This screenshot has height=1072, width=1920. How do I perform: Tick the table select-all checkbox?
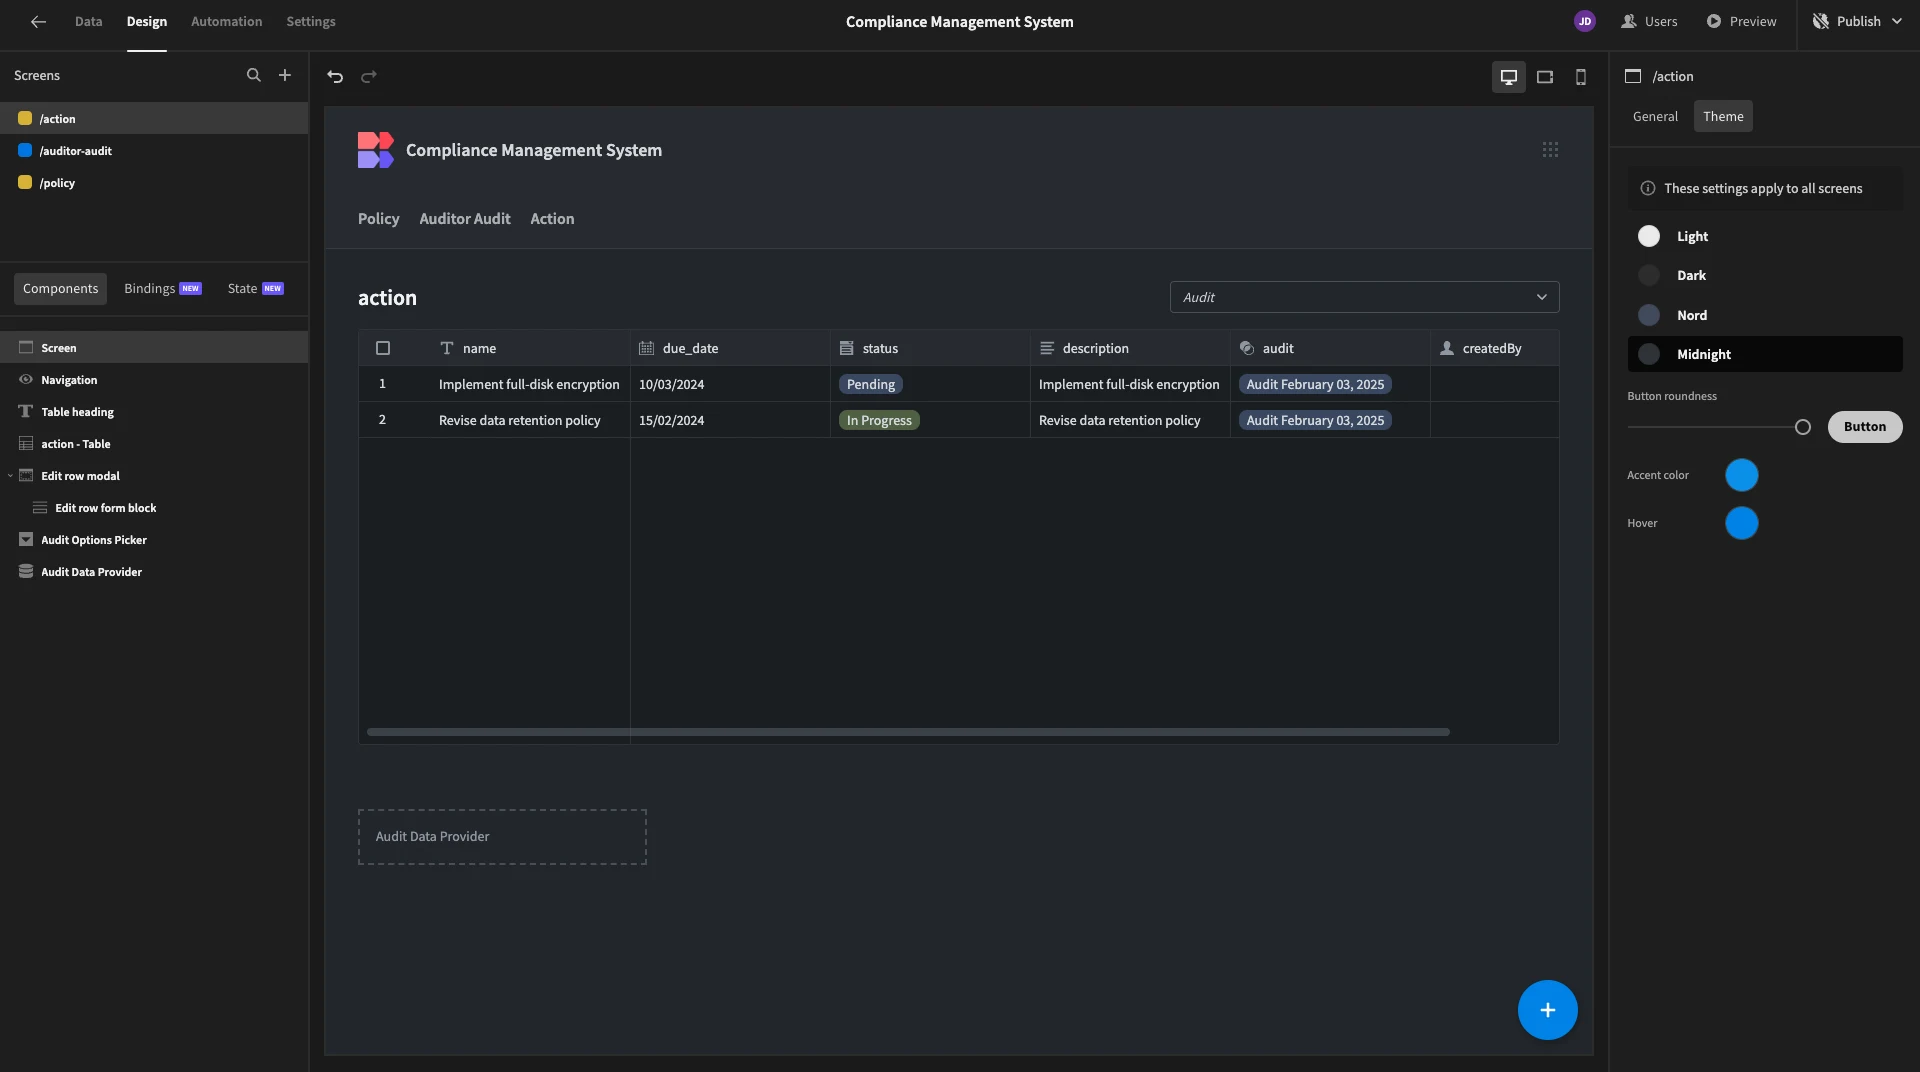383,348
